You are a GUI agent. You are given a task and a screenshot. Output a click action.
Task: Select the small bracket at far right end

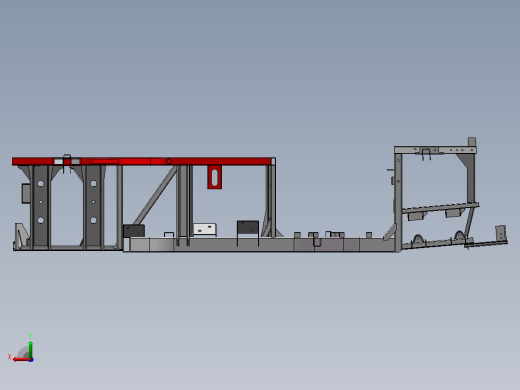click(x=501, y=232)
